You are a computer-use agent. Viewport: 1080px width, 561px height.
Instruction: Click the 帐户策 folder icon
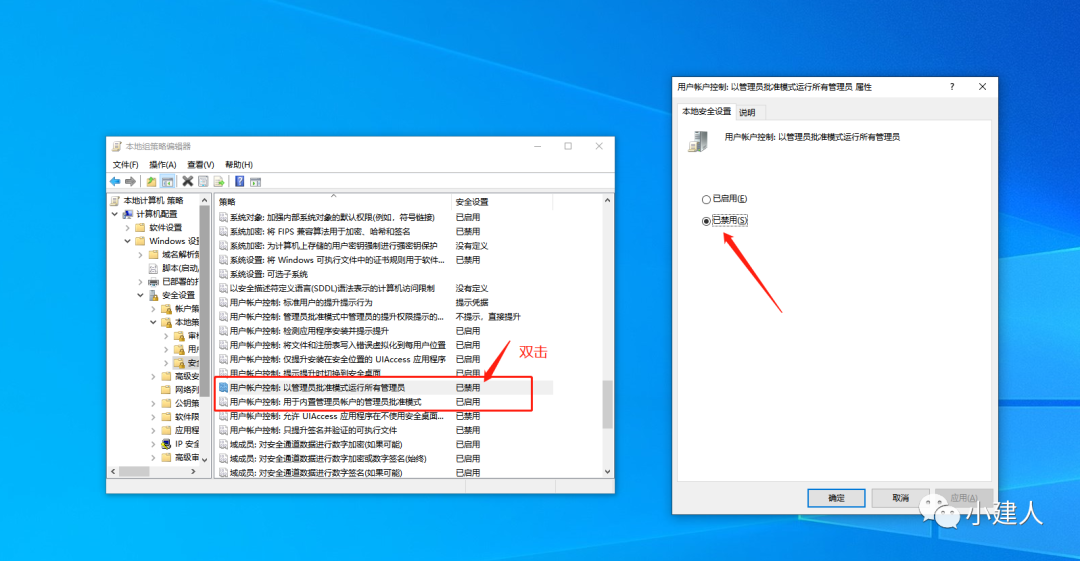click(166, 309)
